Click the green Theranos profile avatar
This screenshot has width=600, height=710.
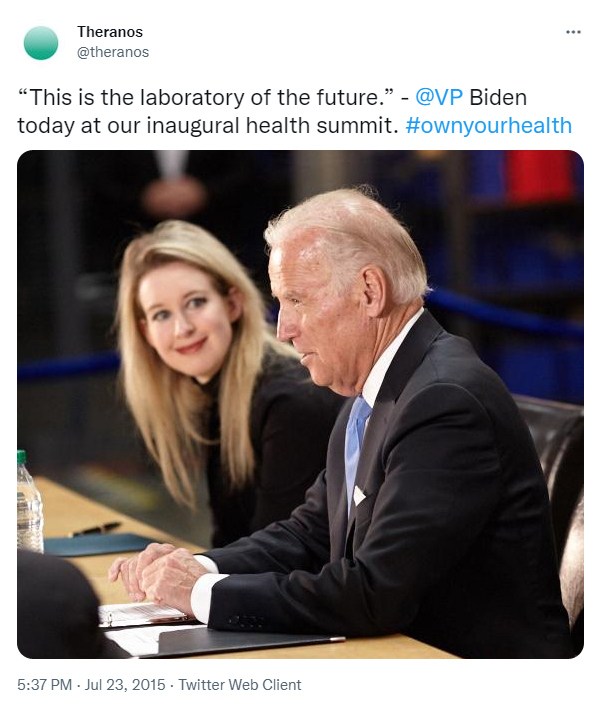[41, 43]
